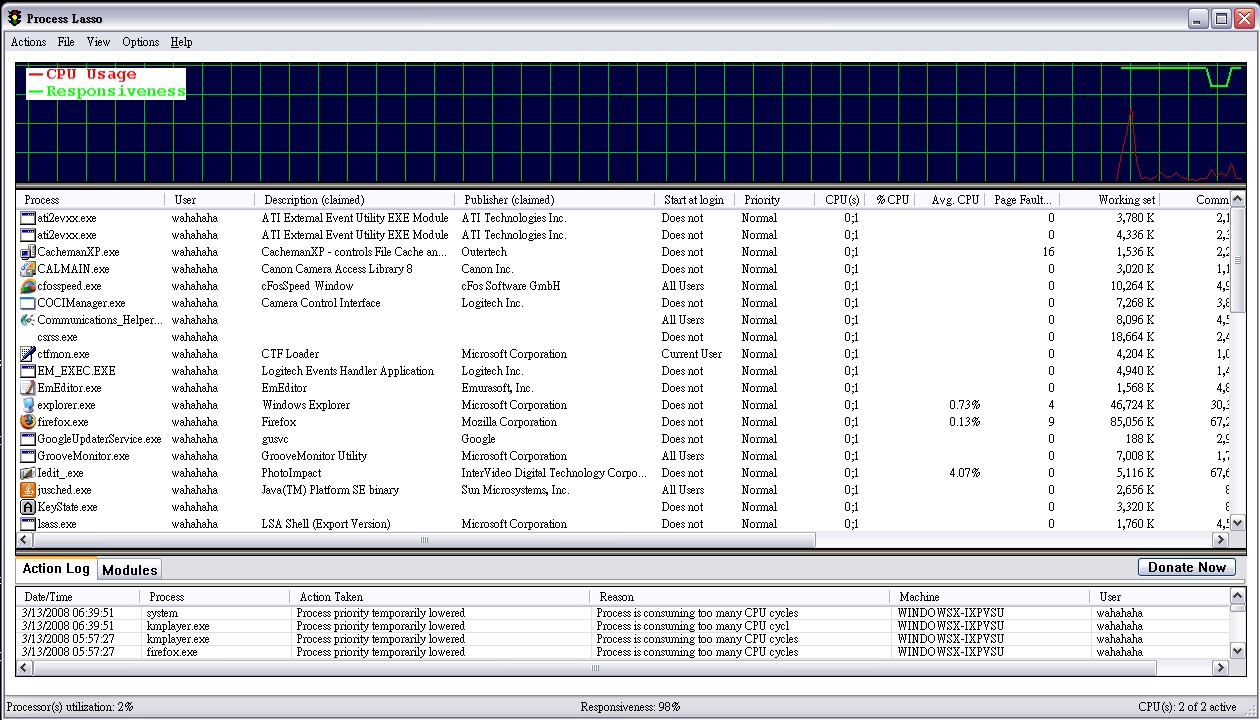1260x720 pixels.
Task: Click the CALMAIN.exe process icon
Action: (28, 269)
